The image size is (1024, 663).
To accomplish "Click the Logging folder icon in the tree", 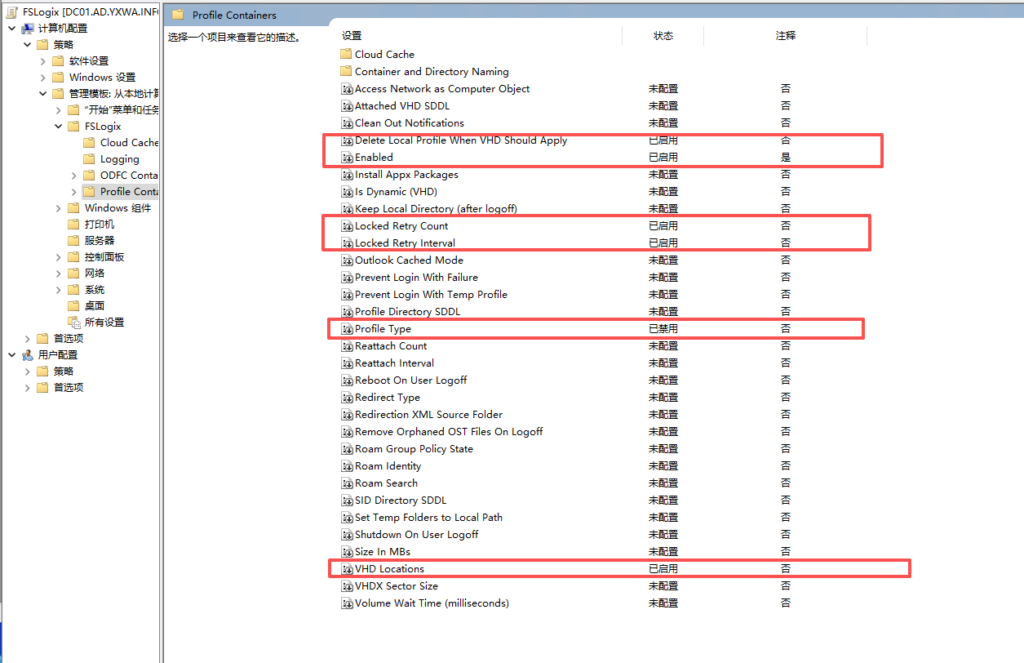I will (x=90, y=159).
